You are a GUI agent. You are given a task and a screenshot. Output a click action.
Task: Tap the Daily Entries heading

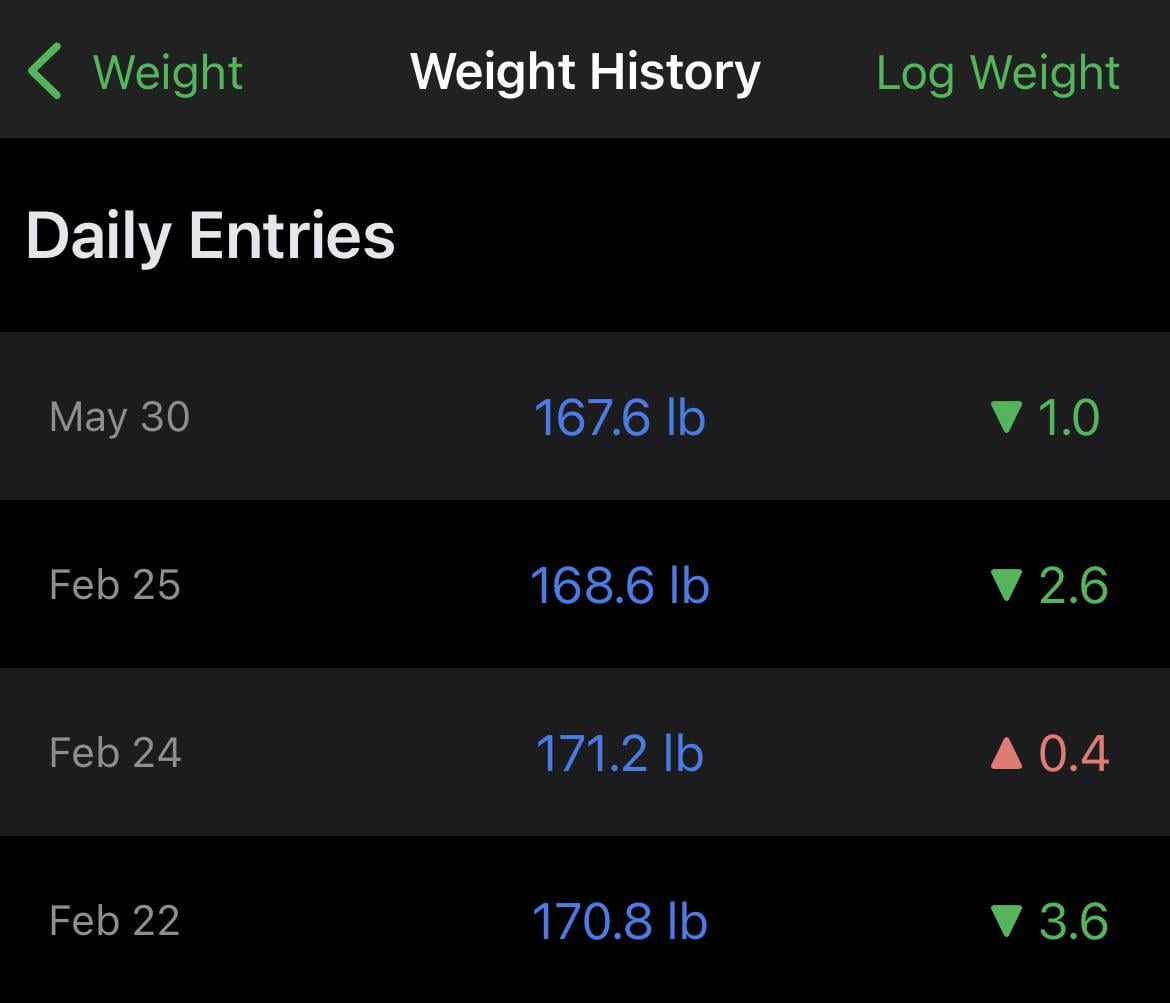(210, 236)
